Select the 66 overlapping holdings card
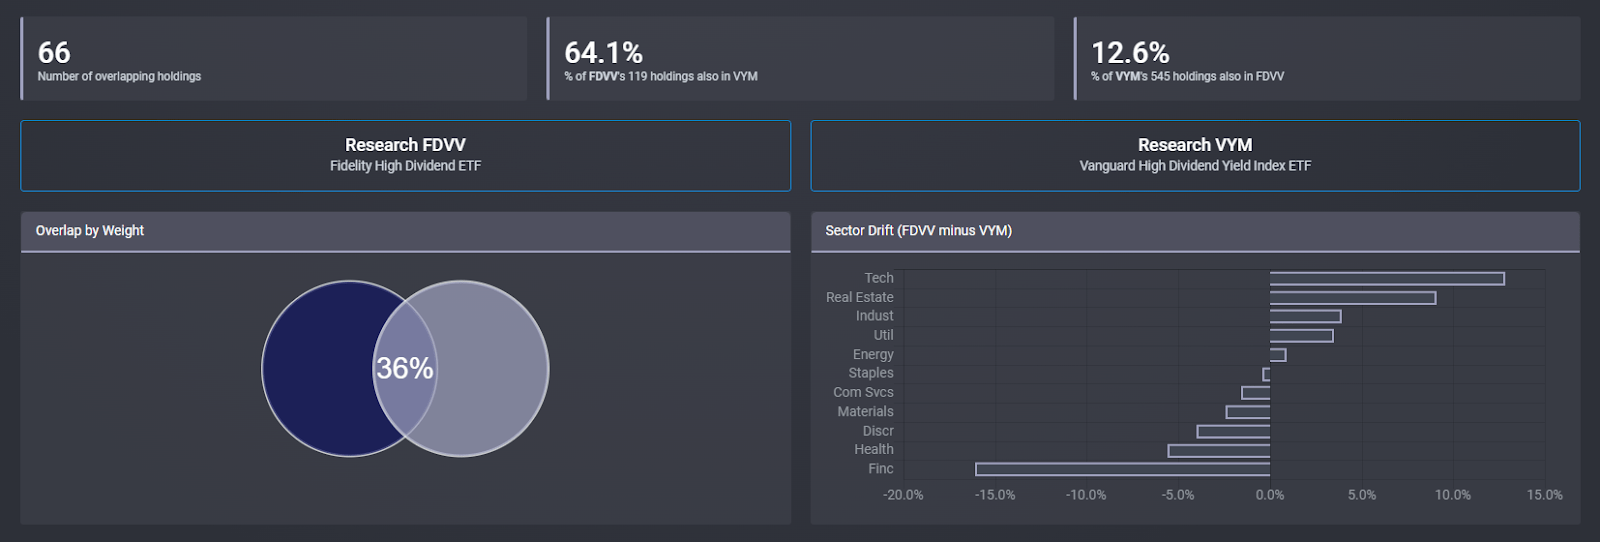 click(x=274, y=58)
